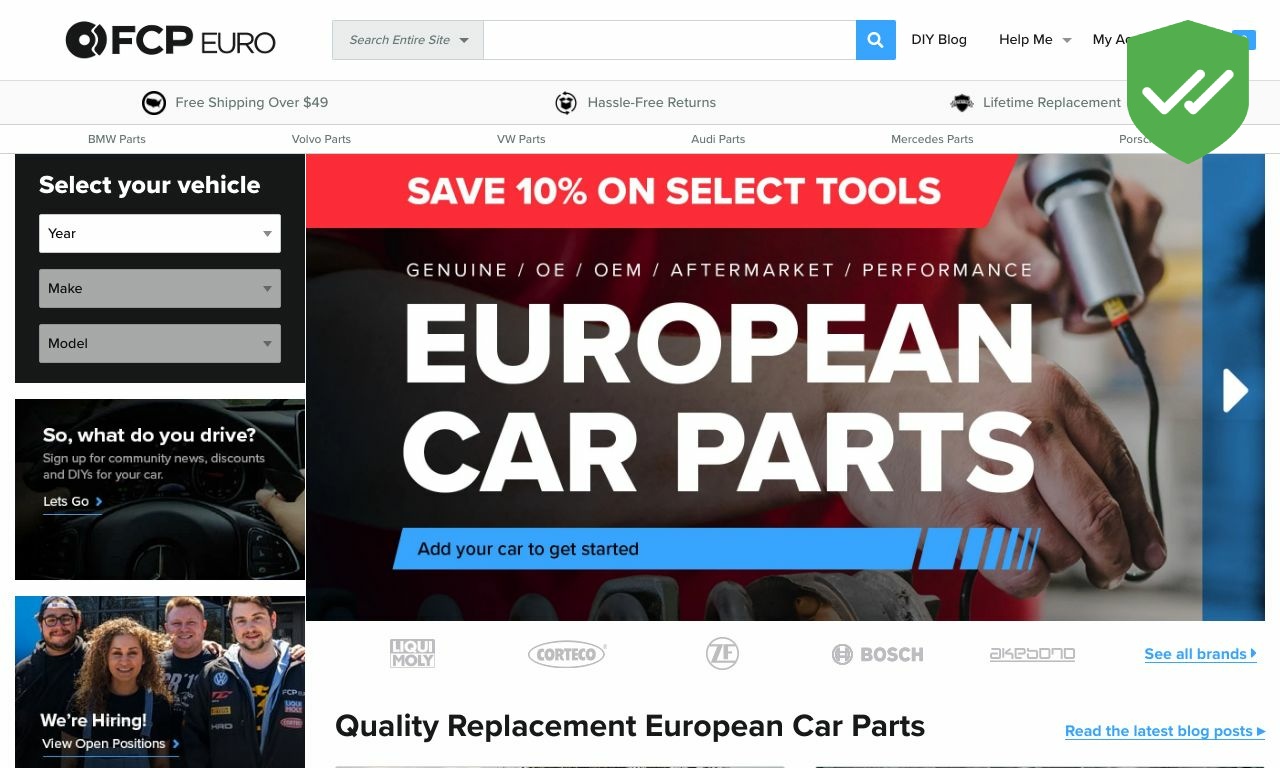This screenshot has height=768, width=1280.
Task: Expand the Search Entire Site dropdown
Action: (408, 40)
